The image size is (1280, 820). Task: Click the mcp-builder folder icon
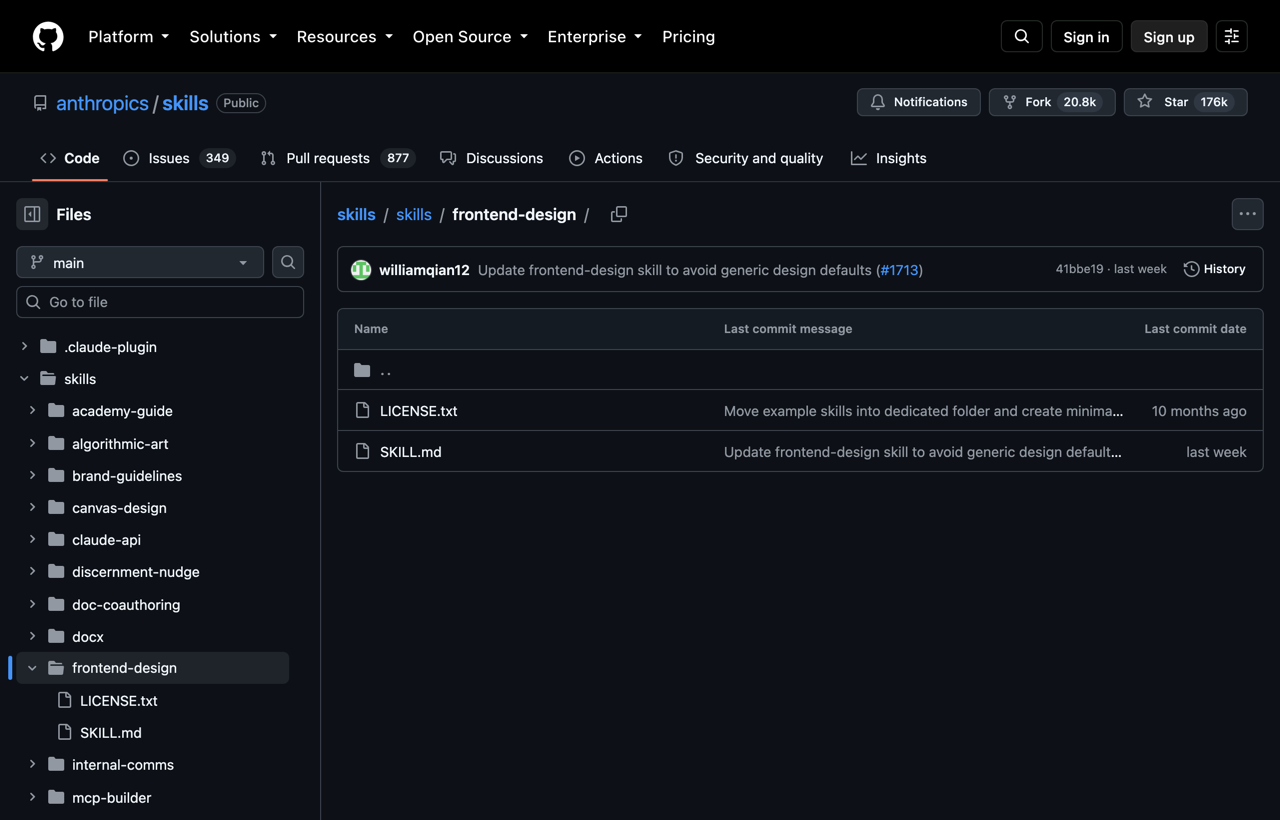pyautogui.click(x=56, y=798)
